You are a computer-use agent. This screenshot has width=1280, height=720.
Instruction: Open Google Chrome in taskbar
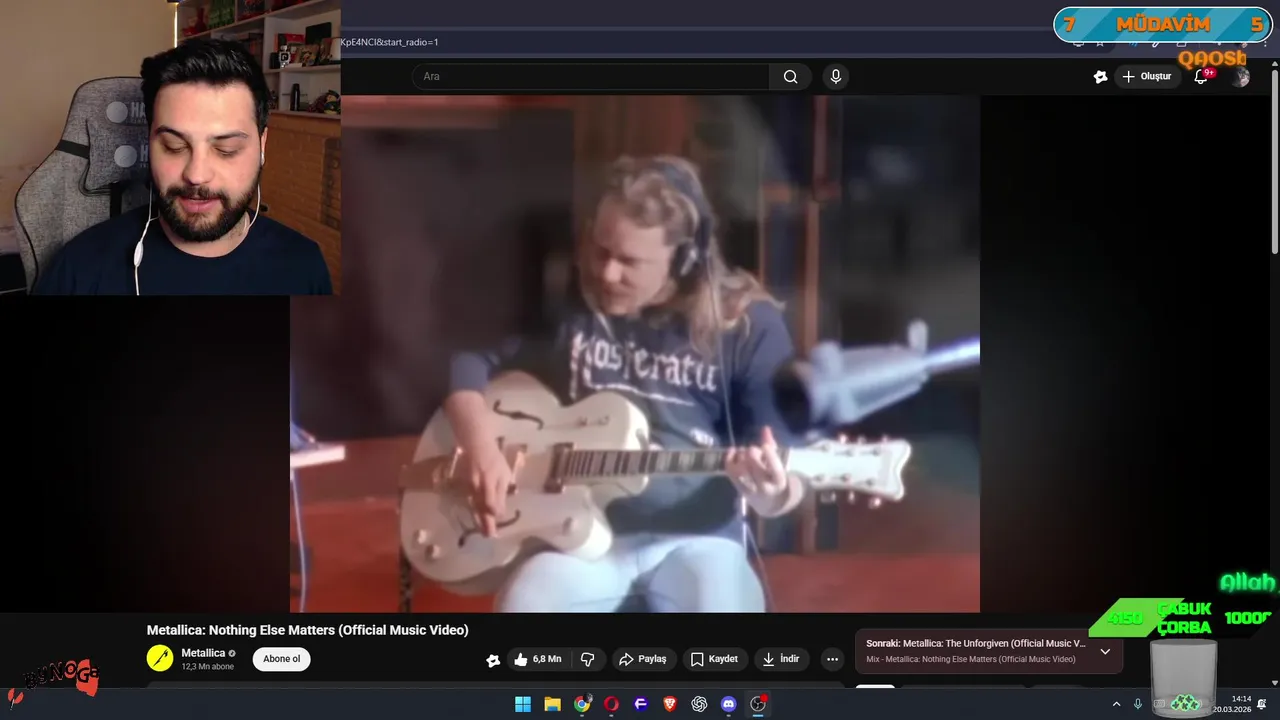(582, 704)
